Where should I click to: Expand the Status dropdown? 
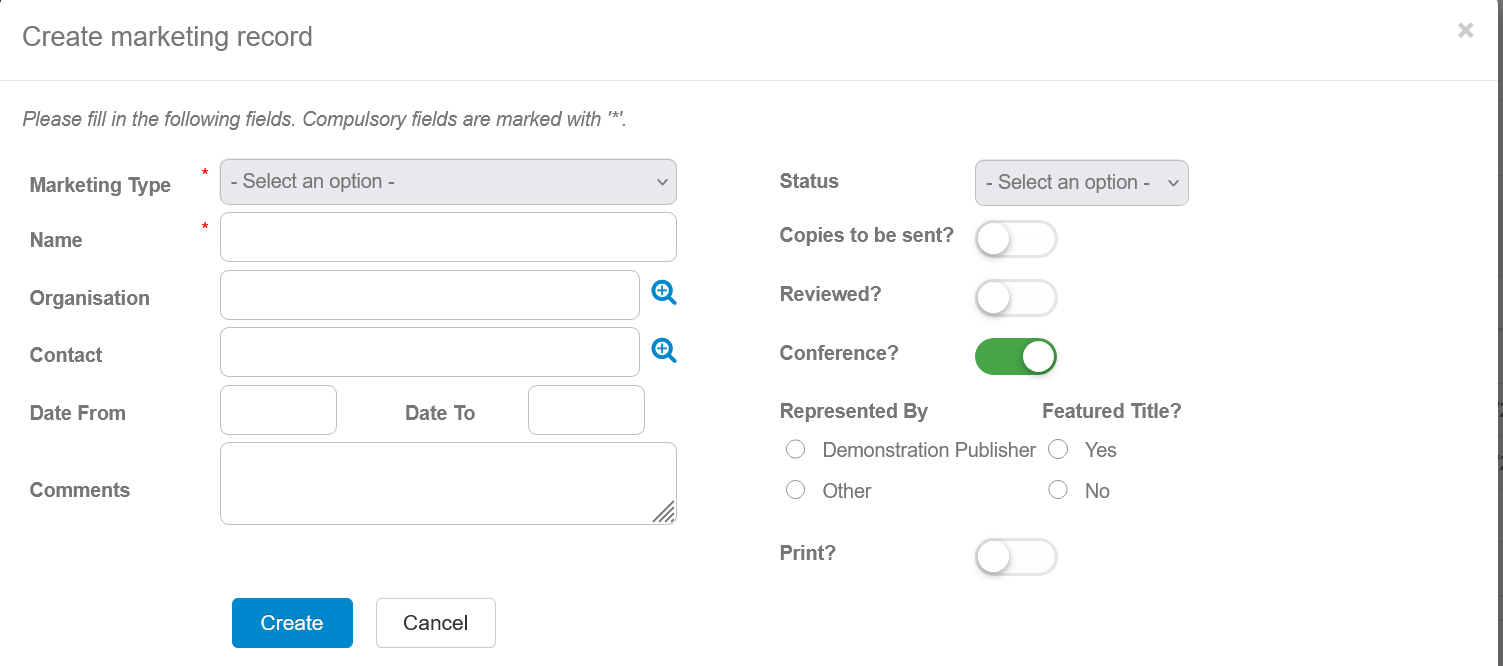coord(1081,183)
